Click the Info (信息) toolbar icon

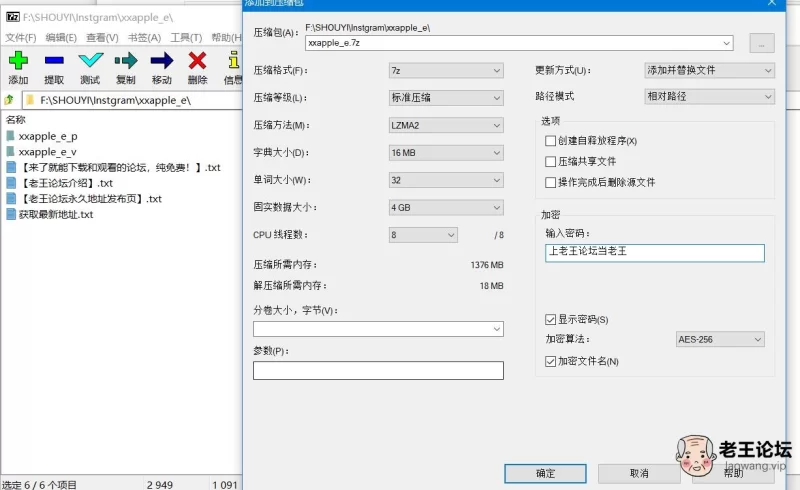coord(234,60)
